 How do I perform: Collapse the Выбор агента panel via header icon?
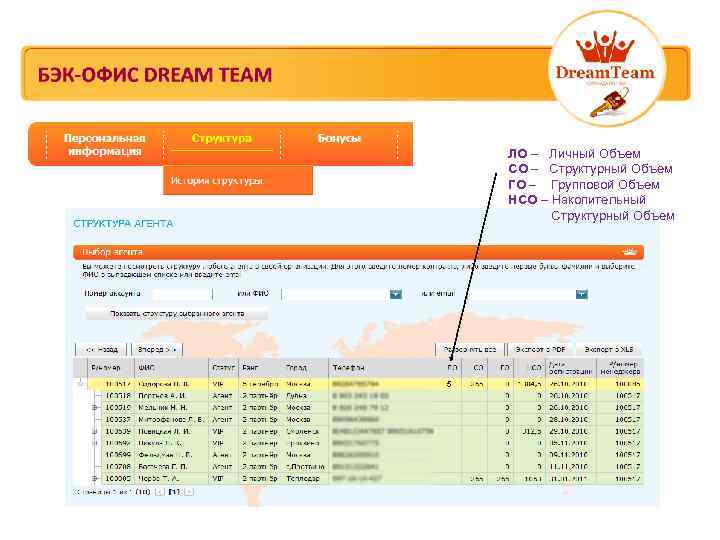pyautogui.click(x=629, y=252)
